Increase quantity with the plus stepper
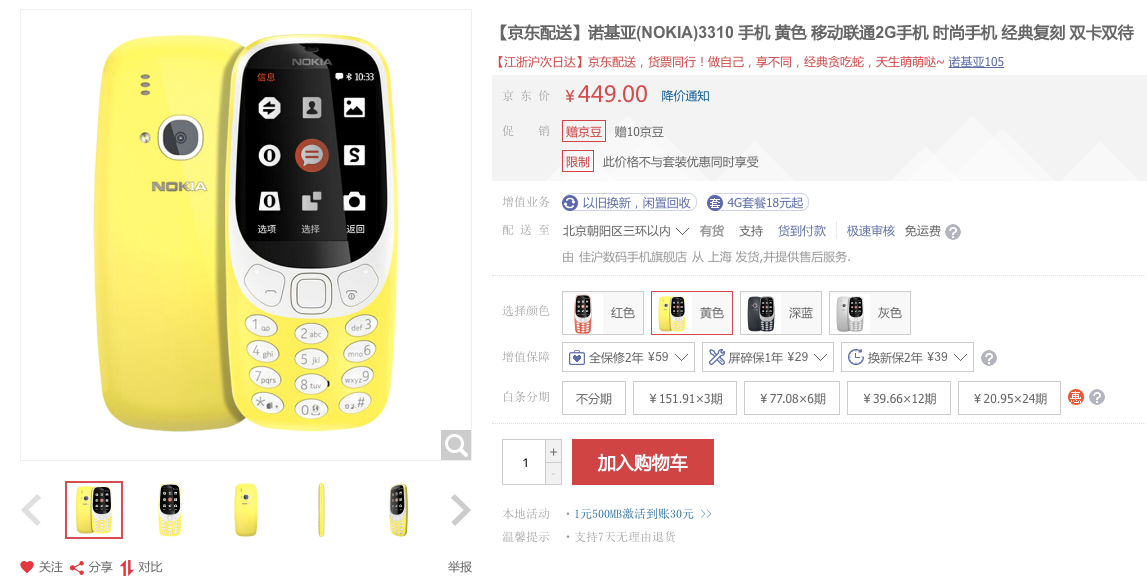The image size is (1147, 587). click(554, 452)
